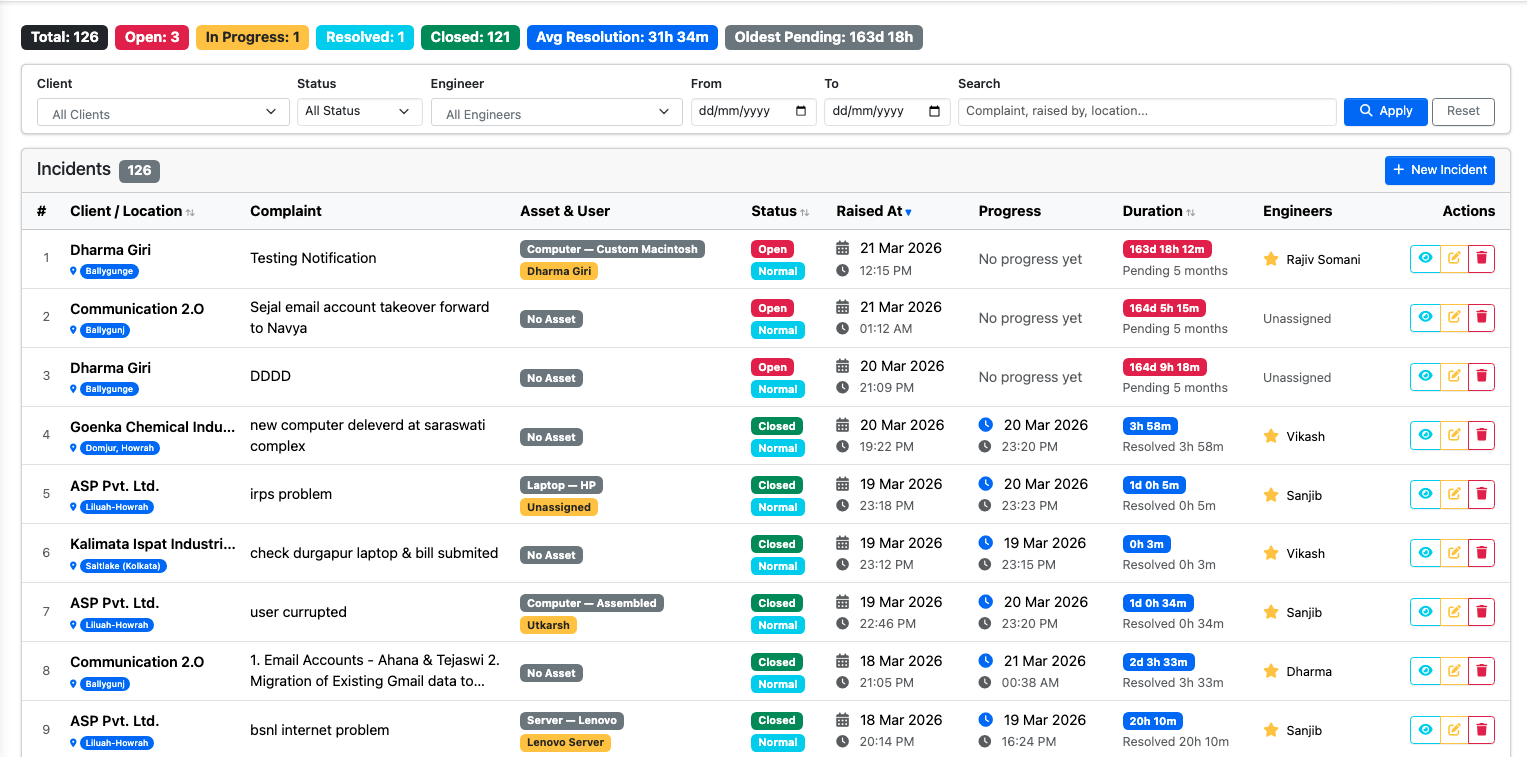The height and width of the screenshot is (757, 1527).
Task: Click the Rajiv Somani engineer name
Action: tap(1323, 259)
